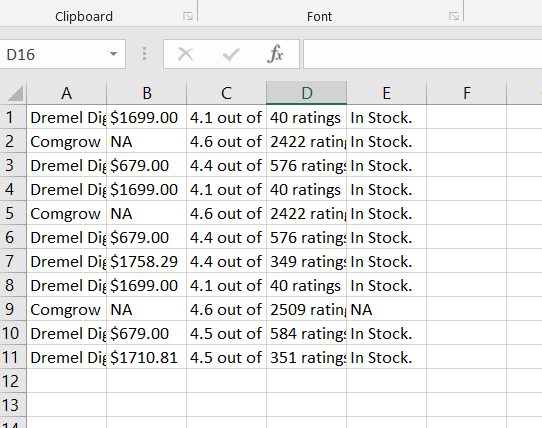Select column D header
542x428 pixels.
pyautogui.click(x=307, y=93)
